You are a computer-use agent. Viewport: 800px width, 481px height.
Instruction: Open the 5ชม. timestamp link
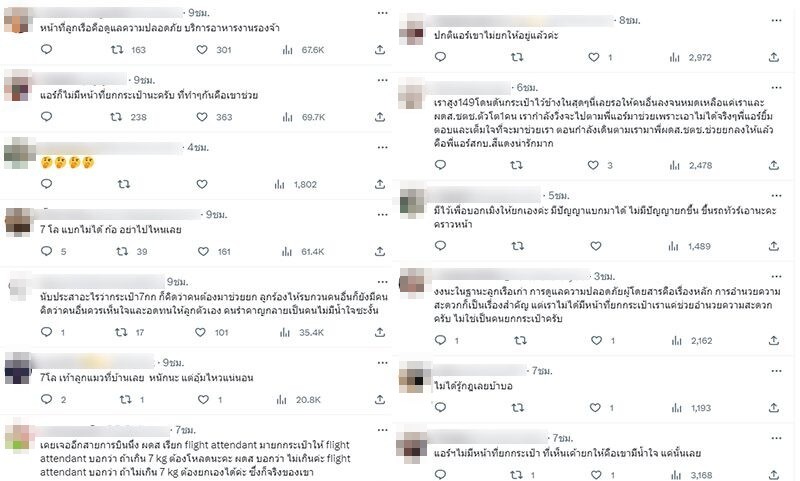(559, 195)
